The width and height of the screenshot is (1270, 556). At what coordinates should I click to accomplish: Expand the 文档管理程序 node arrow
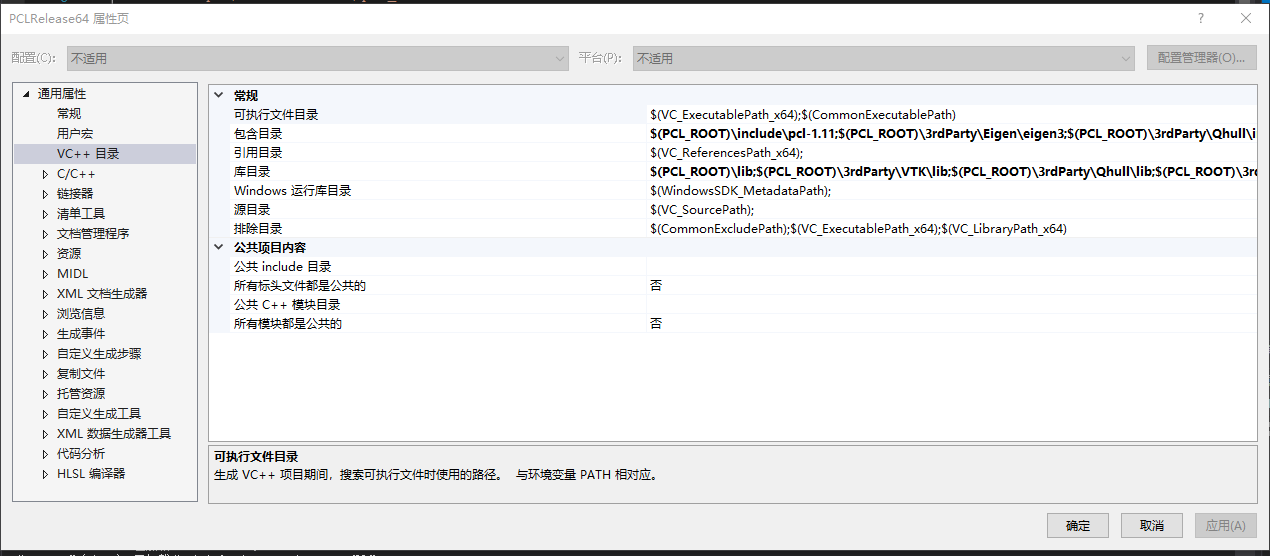[x=45, y=234]
